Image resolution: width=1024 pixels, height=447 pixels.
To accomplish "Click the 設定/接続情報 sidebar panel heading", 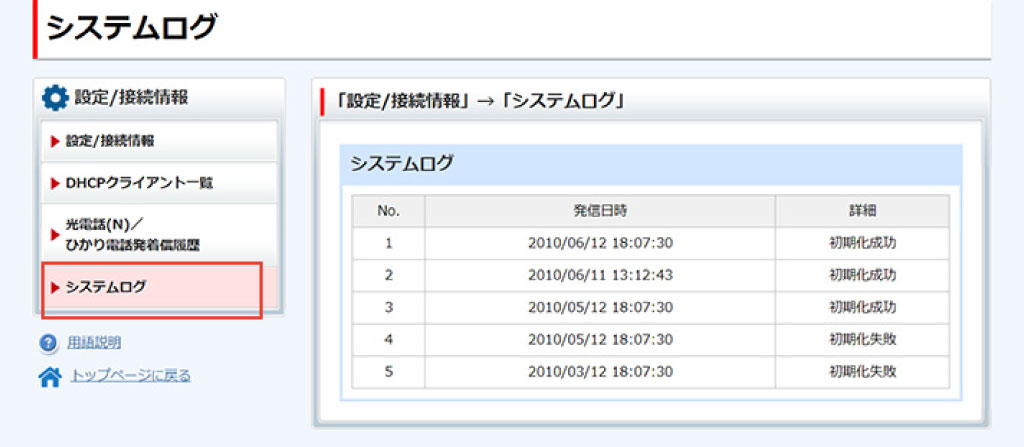I will (130, 98).
